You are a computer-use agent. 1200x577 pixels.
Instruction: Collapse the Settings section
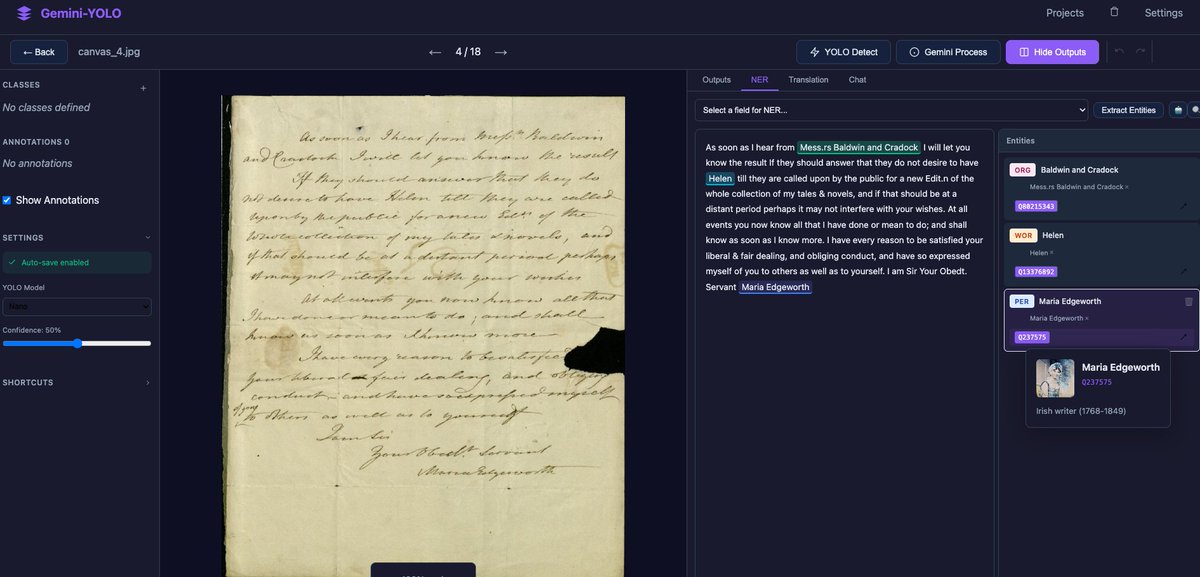pos(147,237)
